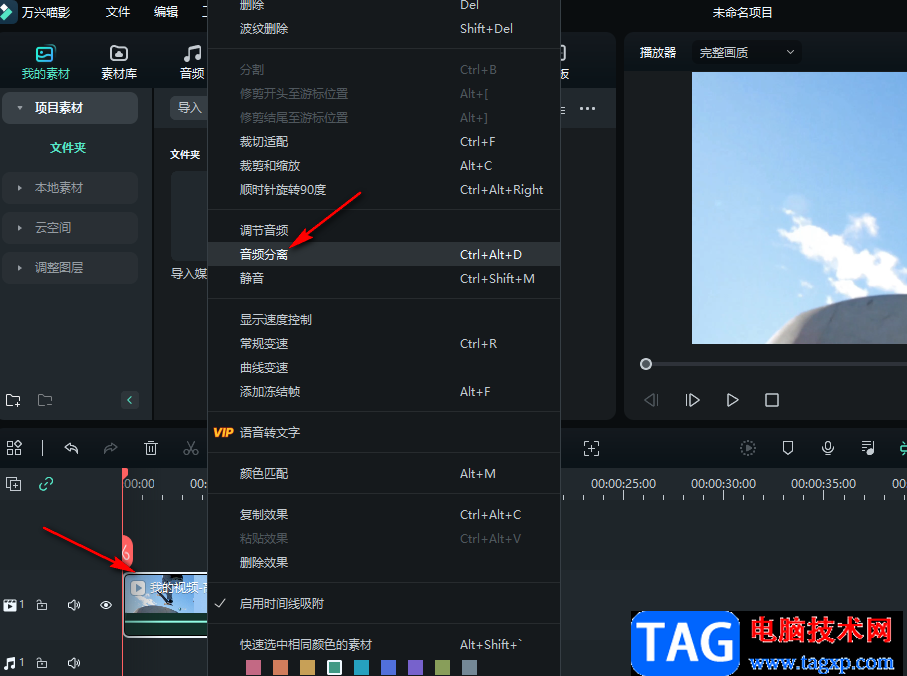This screenshot has height=676, width=907.
Task: Hide video track 1 with eye icon
Action: click(106, 605)
